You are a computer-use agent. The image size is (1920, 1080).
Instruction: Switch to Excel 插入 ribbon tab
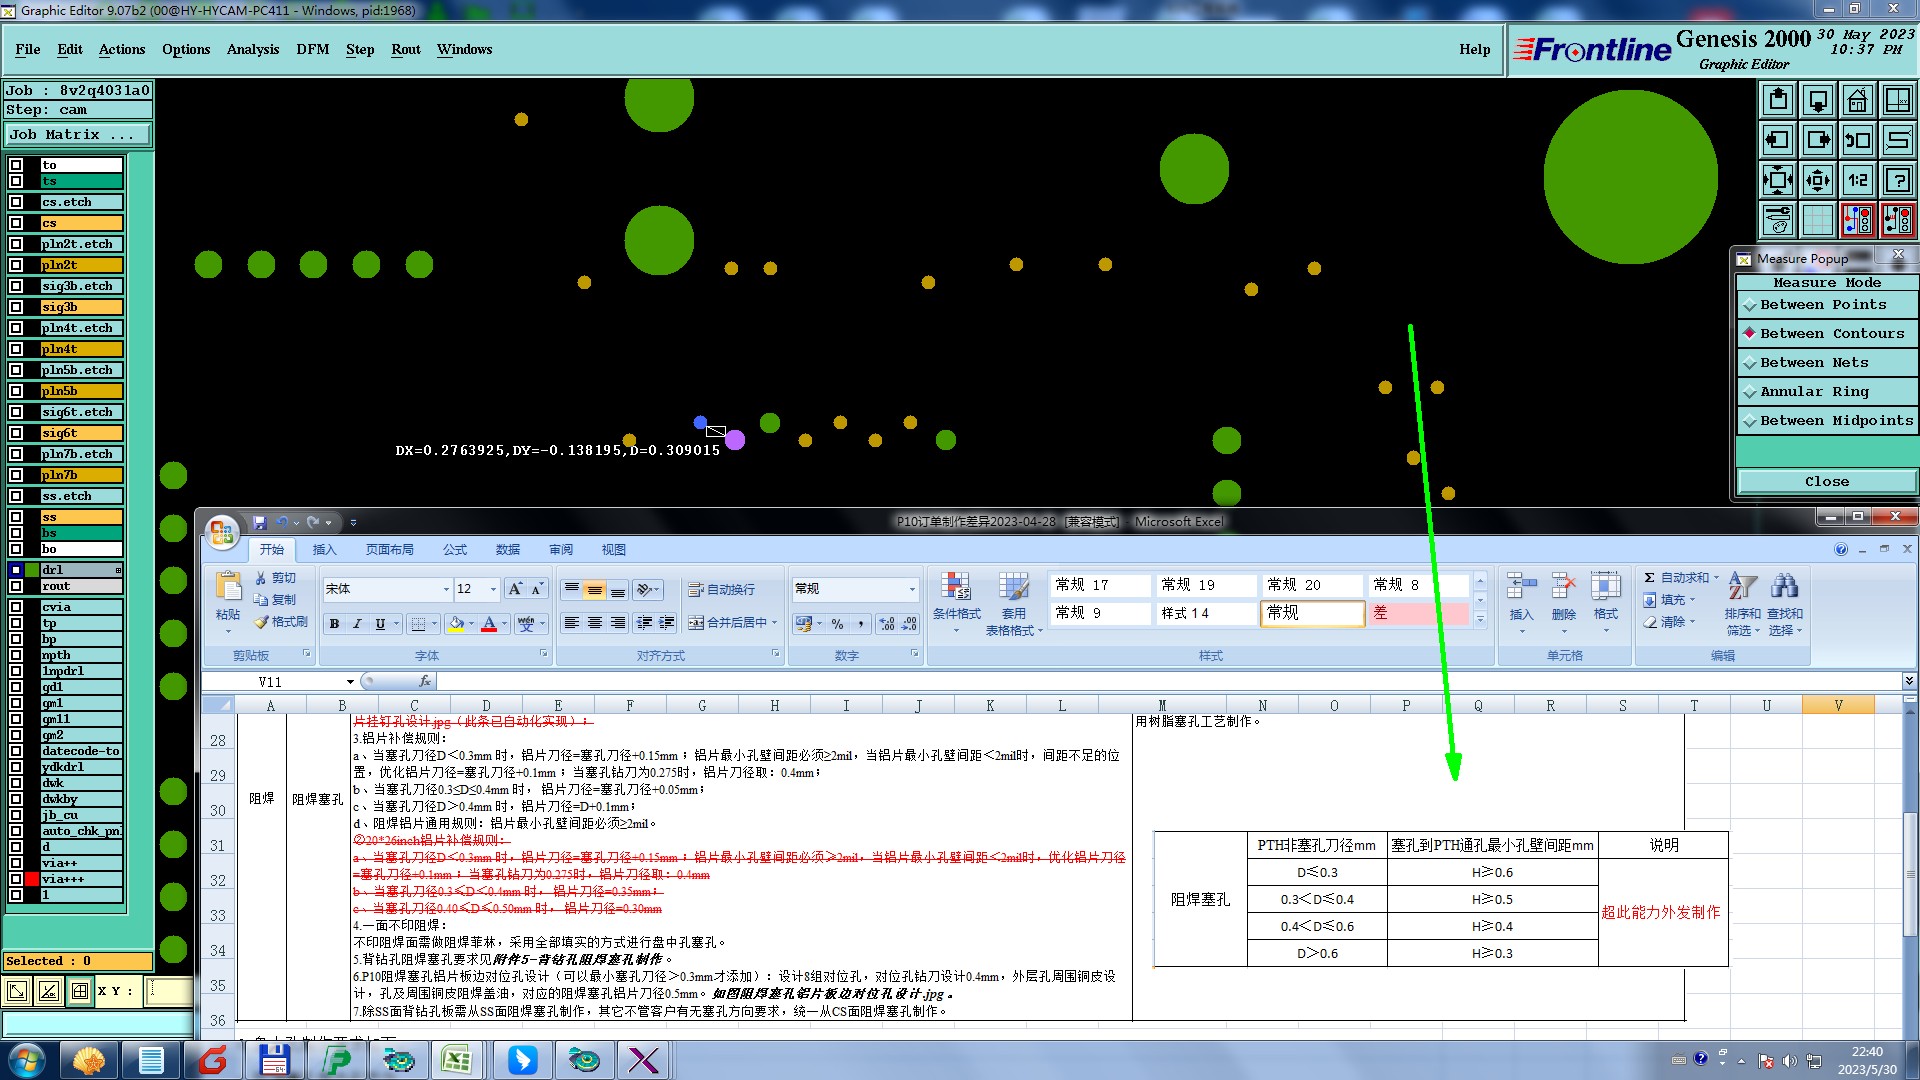[324, 550]
